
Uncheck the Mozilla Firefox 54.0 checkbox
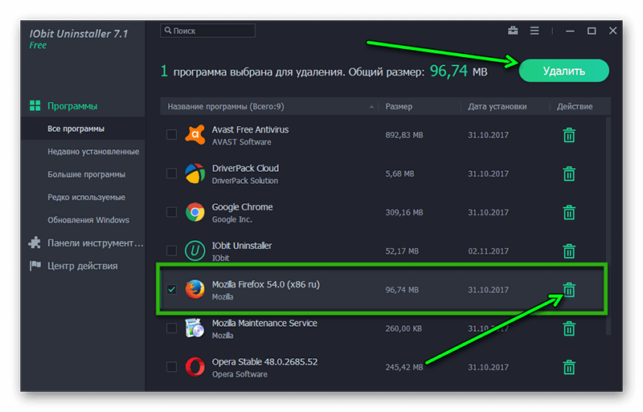[171, 289]
